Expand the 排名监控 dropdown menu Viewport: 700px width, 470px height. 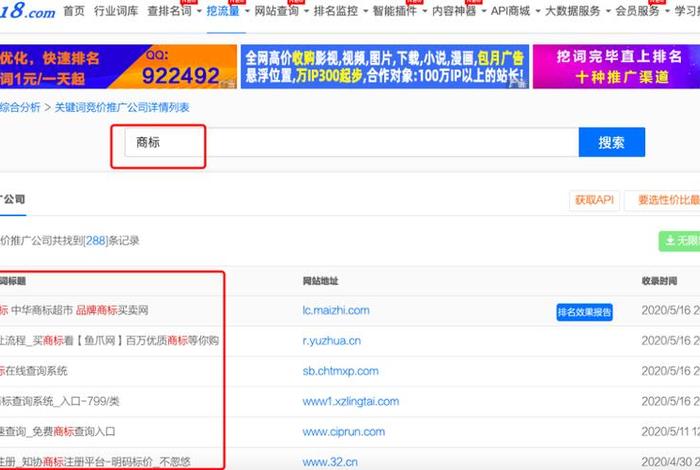pyautogui.click(x=341, y=11)
